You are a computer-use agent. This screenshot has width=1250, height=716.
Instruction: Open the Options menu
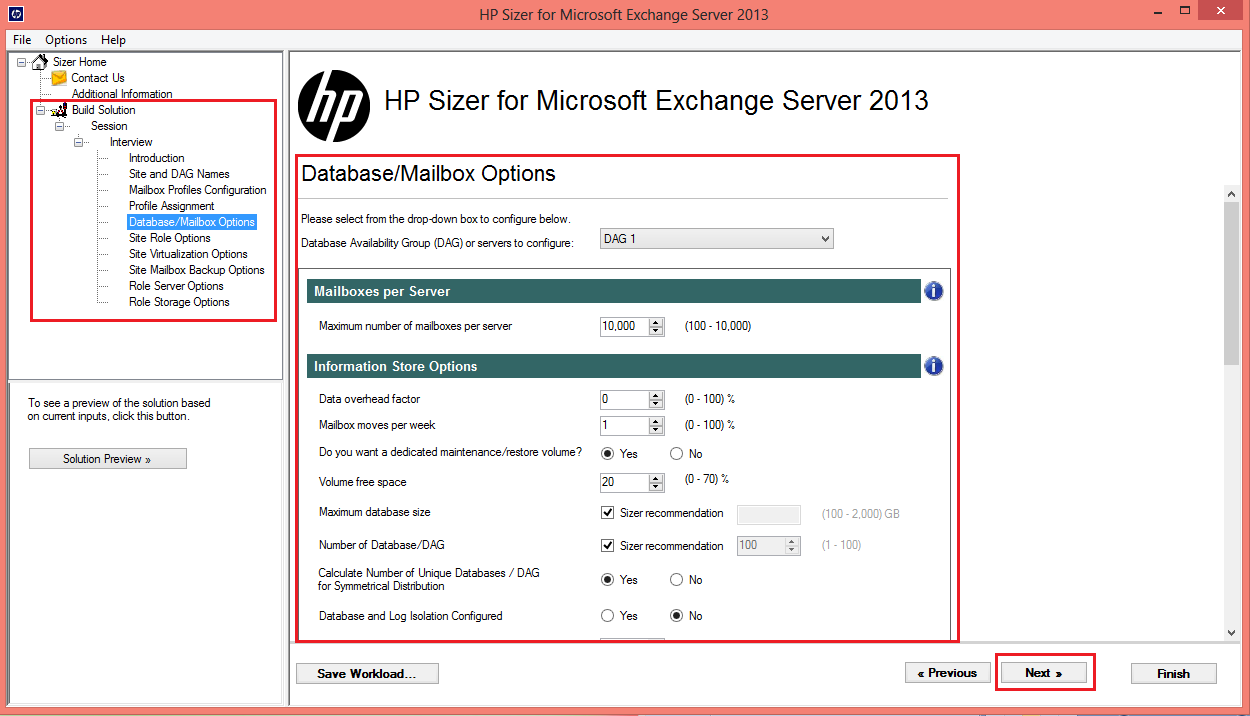coord(66,40)
